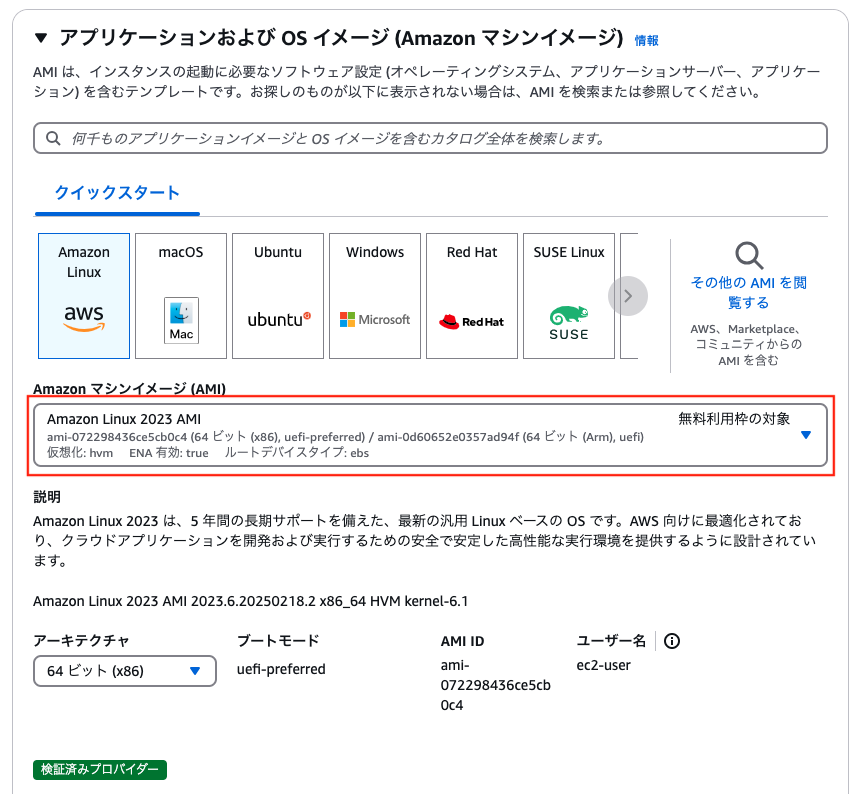This screenshot has width=863, height=794.
Task: Open the Amazon Linux 2023 AMI dropdown
Action: [x=430, y=435]
